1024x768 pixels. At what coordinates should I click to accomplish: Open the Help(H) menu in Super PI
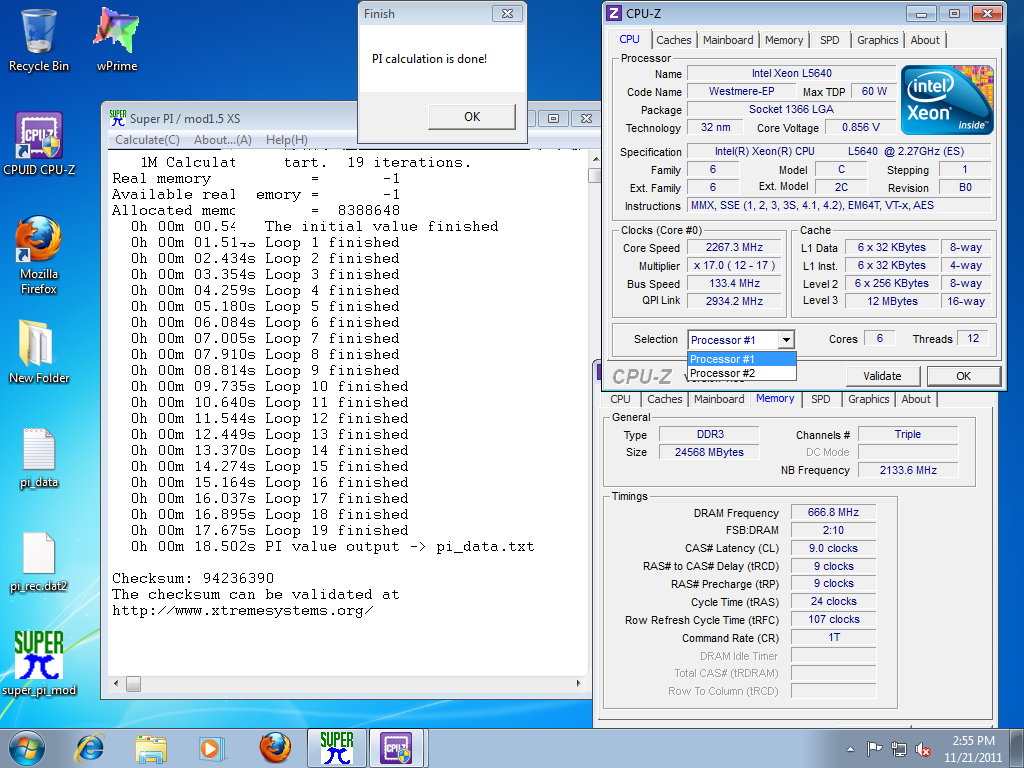point(287,140)
